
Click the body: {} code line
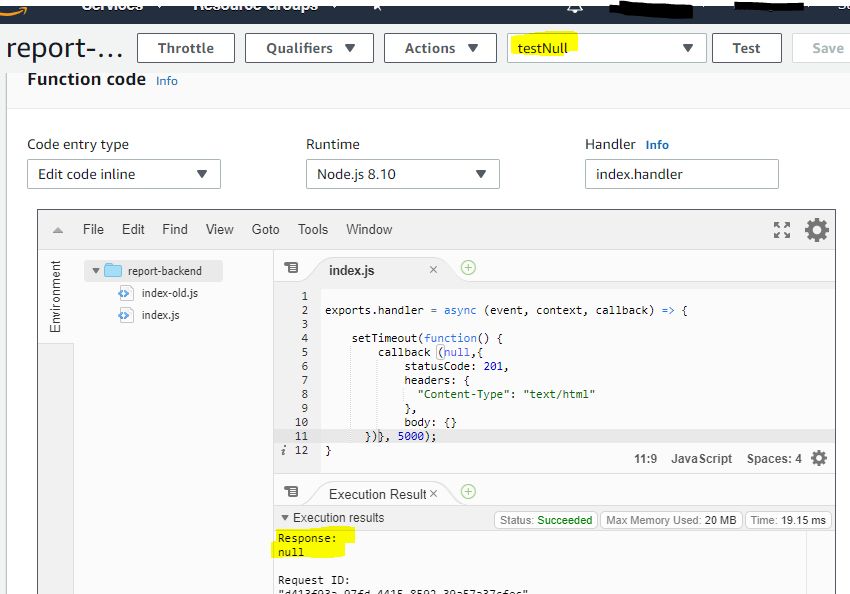coord(430,422)
